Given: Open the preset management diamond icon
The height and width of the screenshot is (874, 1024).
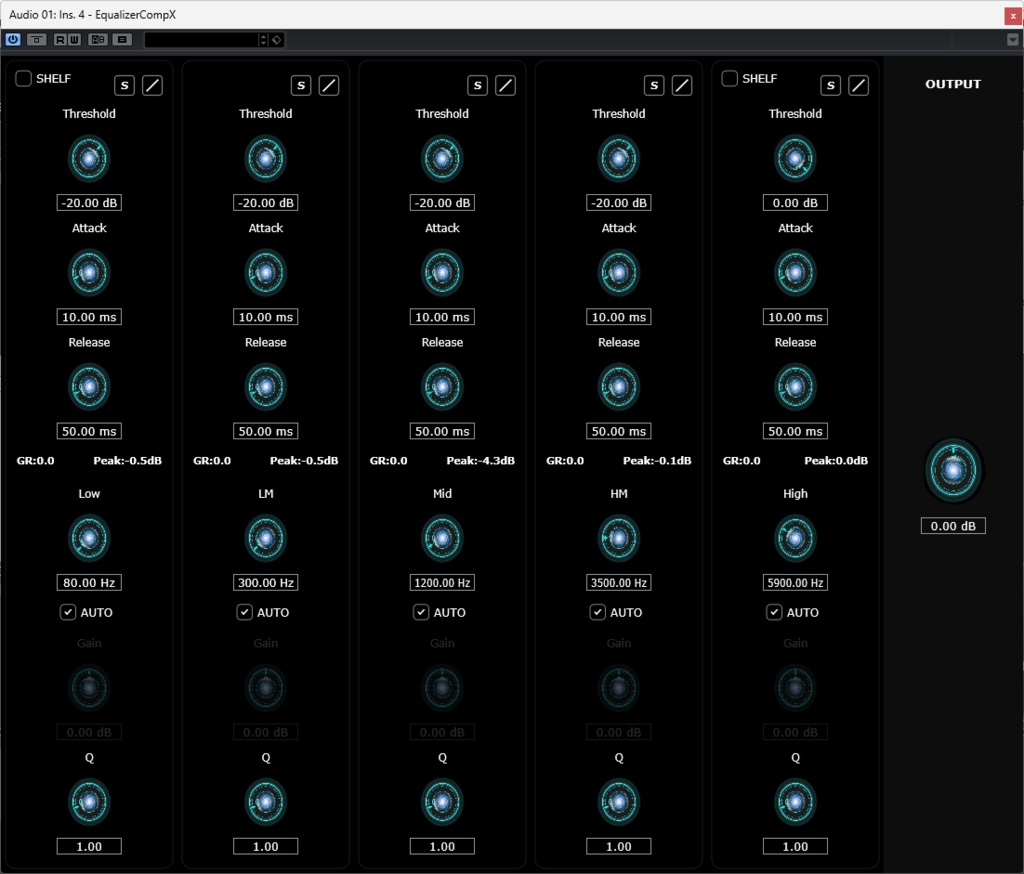Looking at the screenshot, I should (x=277, y=40).
